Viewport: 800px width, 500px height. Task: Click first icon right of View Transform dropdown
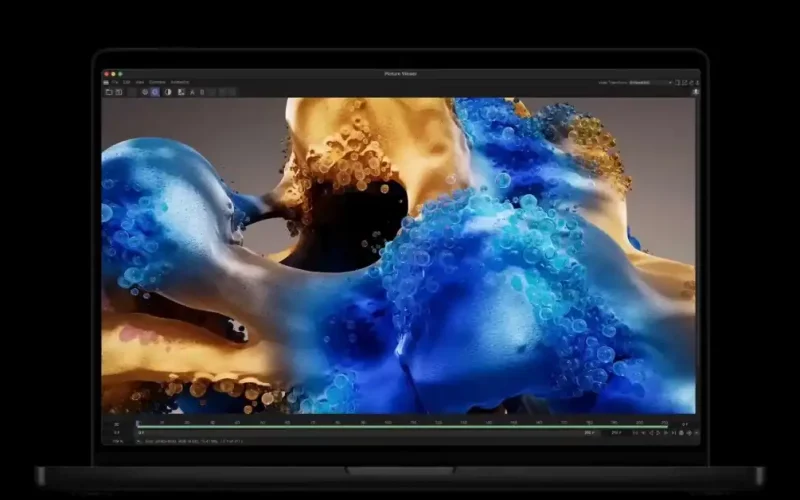[678, 83]
